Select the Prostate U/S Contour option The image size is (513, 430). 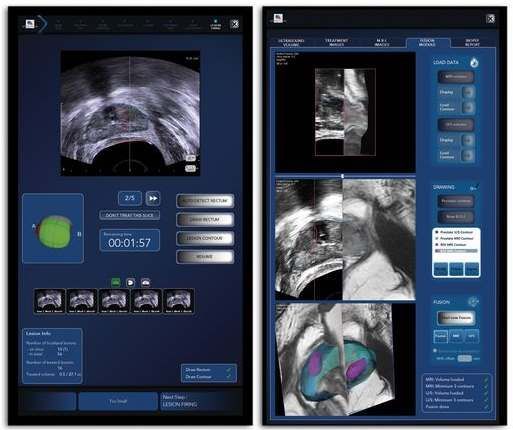coord(454,232)
